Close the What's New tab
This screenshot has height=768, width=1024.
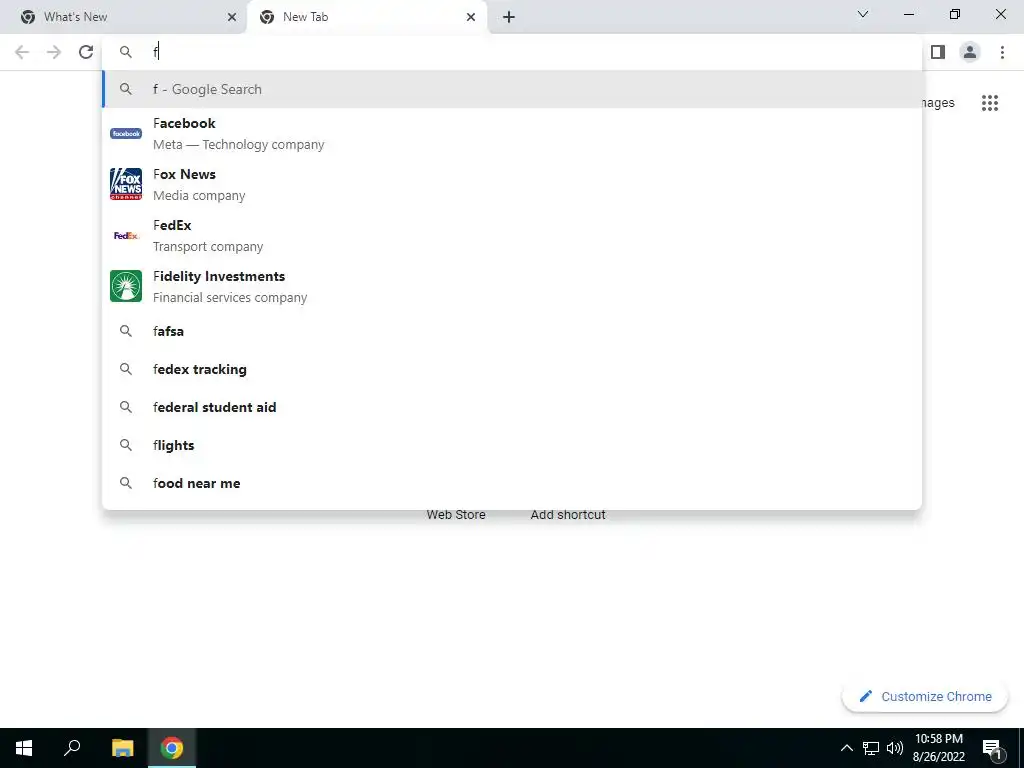[x=232, y=17]
